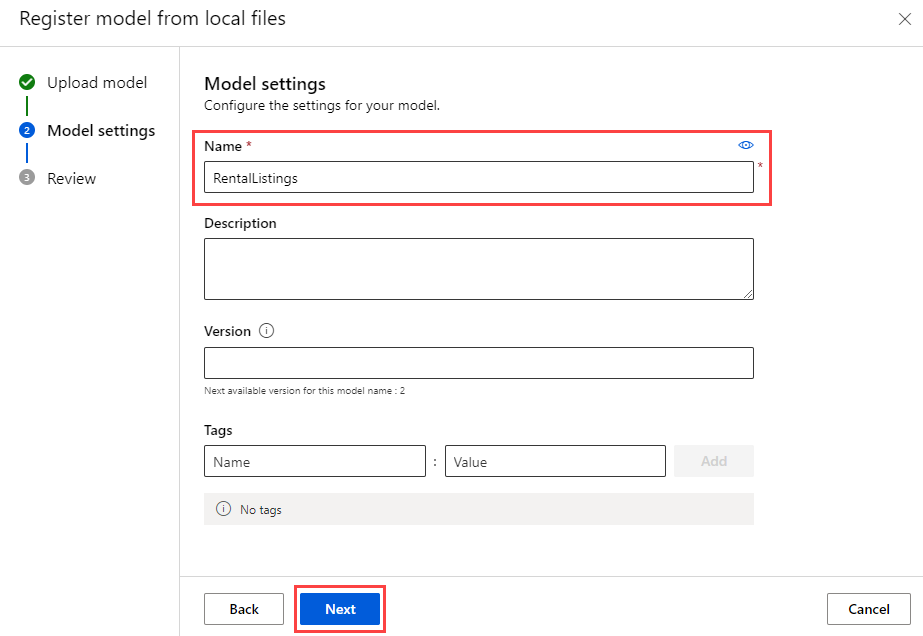923x636 pixels.
Task: Select the Version input field
Action: tap(478, 362)
